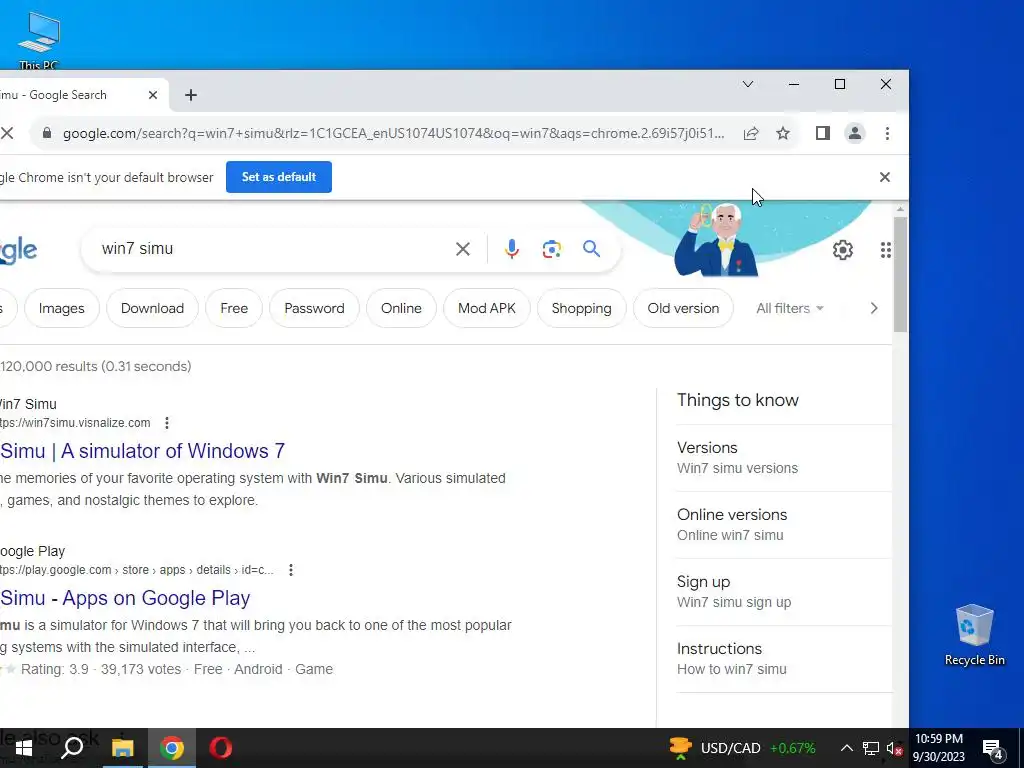Open Versions in Things to know
This screenshot has height=768, width=1024.
(x=784, y=458)
